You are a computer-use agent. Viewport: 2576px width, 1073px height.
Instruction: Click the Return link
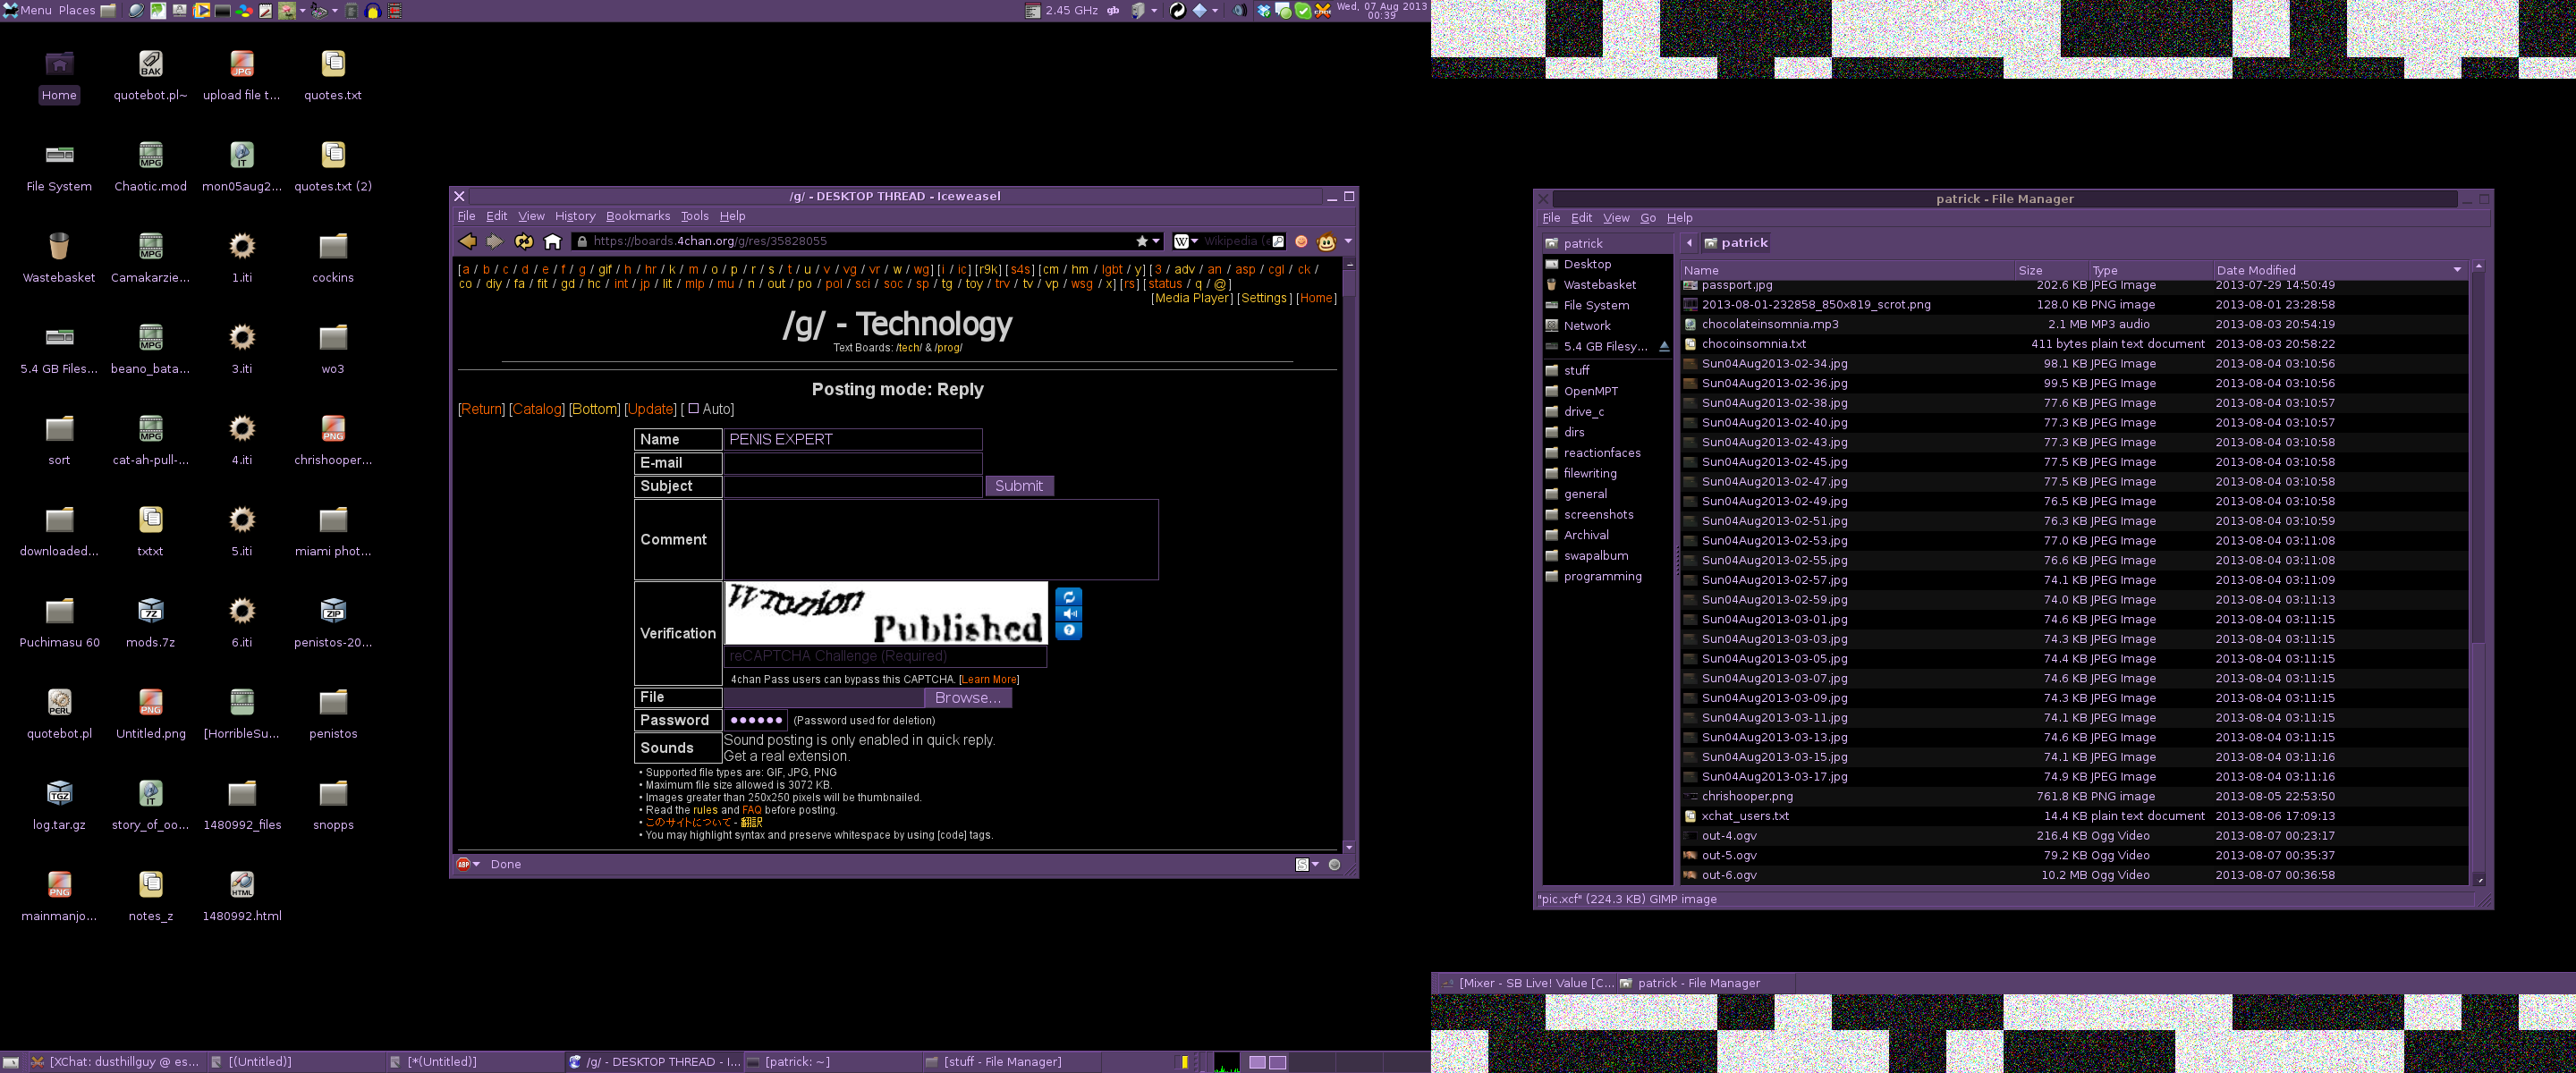point(481,409)
